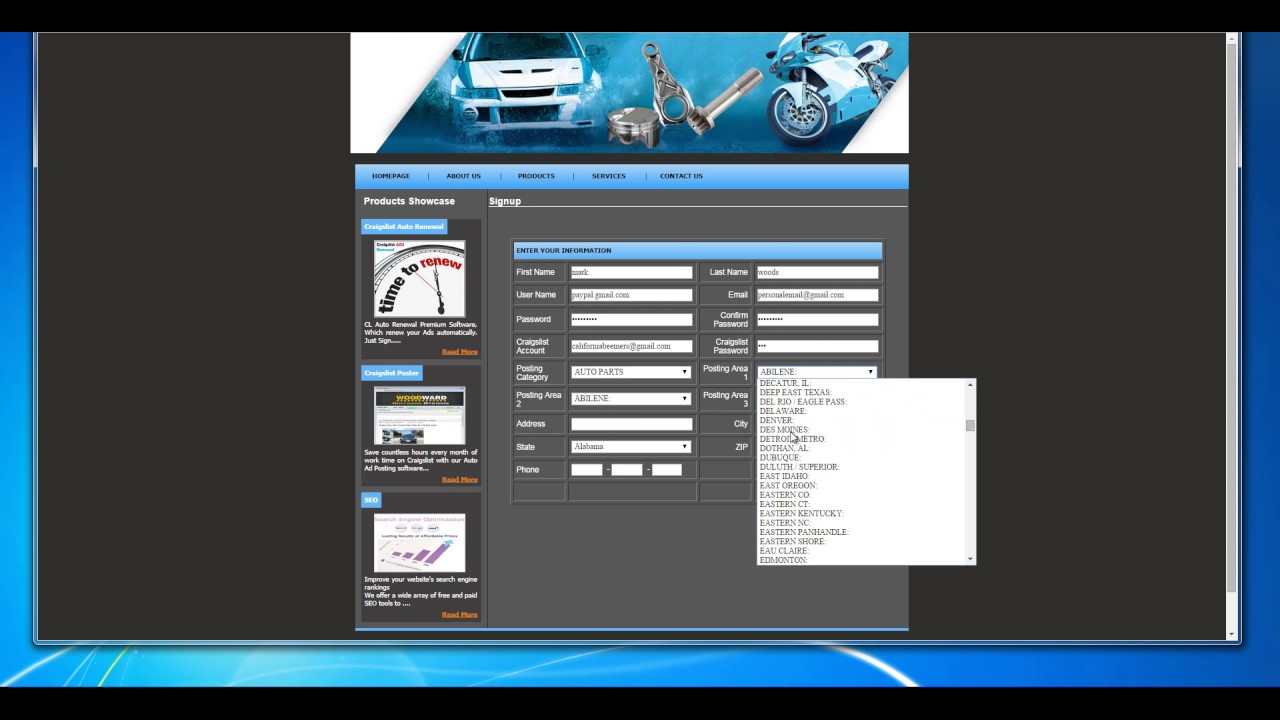Choose EASTERN SHORE option
This screenshot has height=720, width=1280.
point(862,542)
